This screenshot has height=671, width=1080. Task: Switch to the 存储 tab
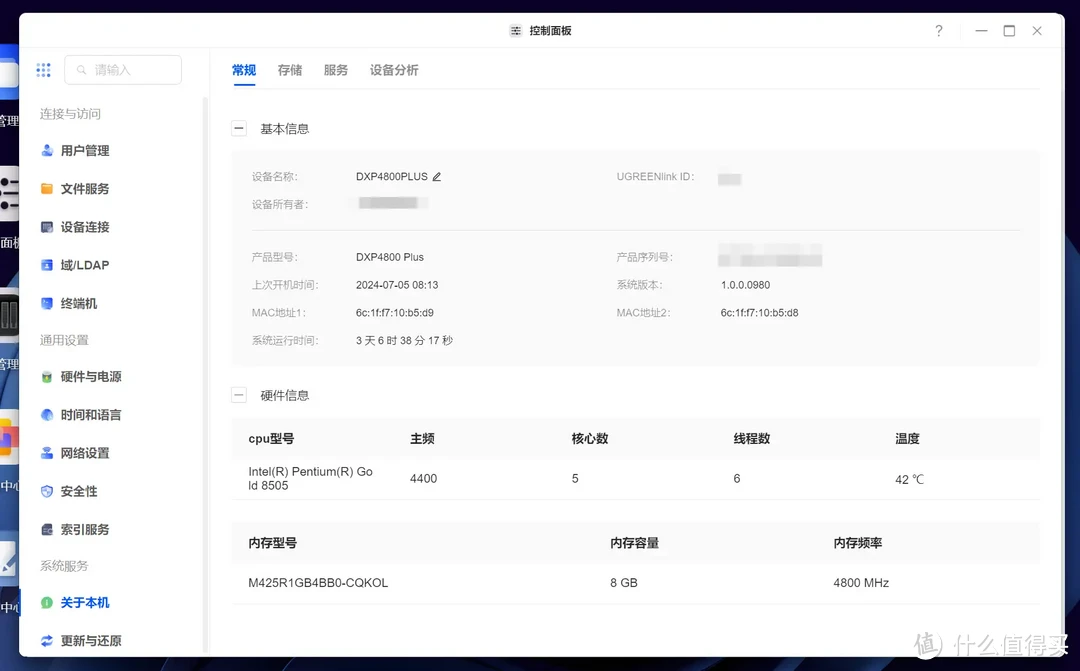pyautogui.click(x=290, y=70)
